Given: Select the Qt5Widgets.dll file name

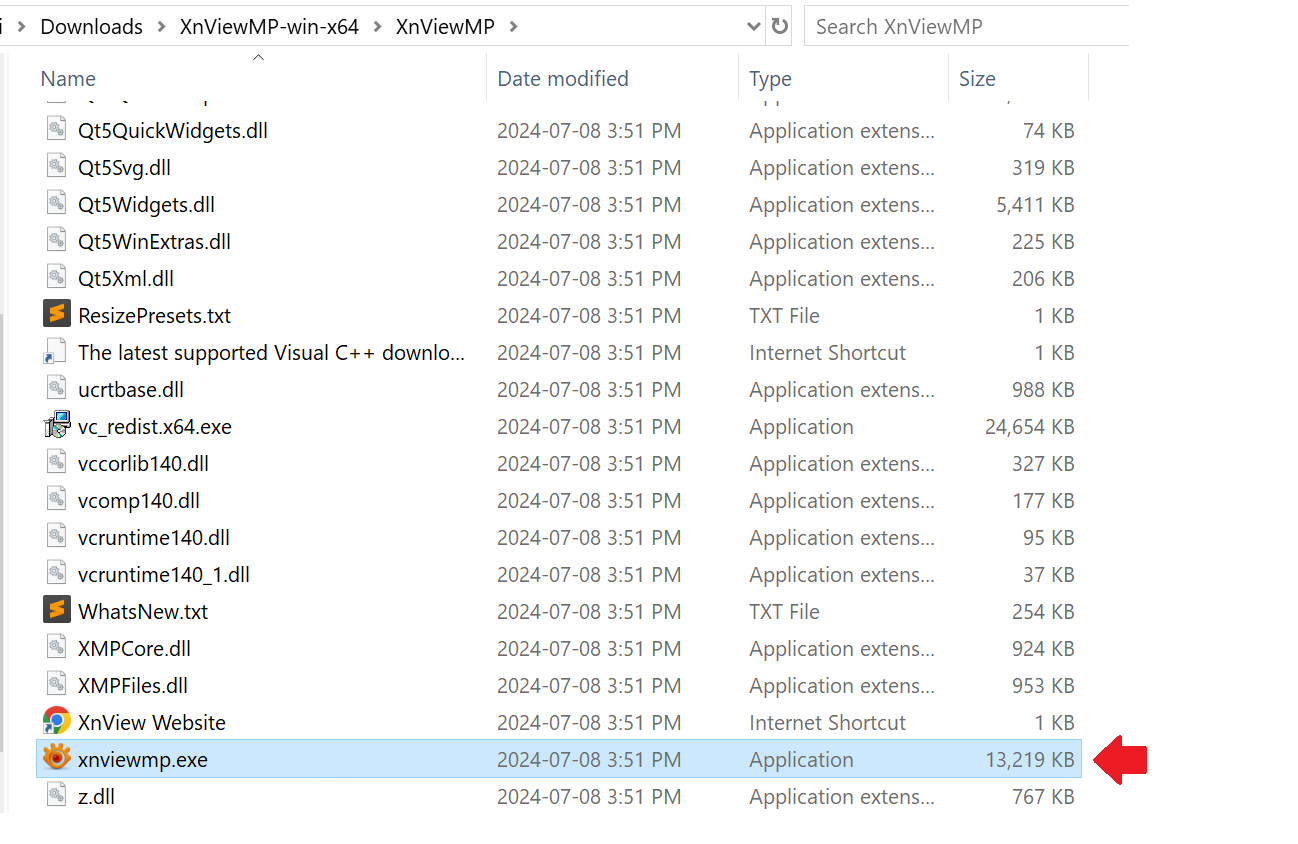Looking at the screenshot, I should (x=146, y=205).
